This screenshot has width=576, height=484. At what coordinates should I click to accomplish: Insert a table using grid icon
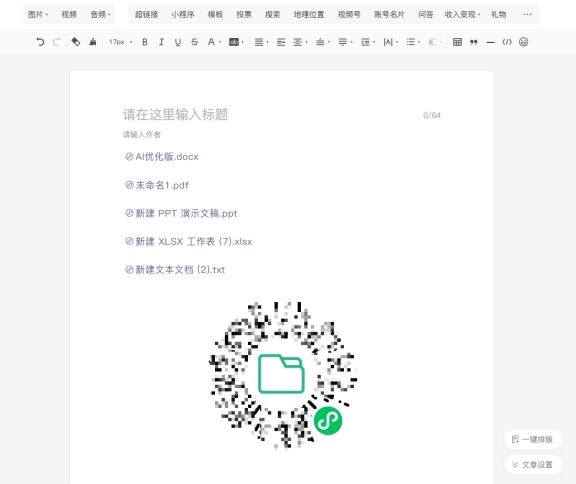pyautogui.click(x=457, y=42)
